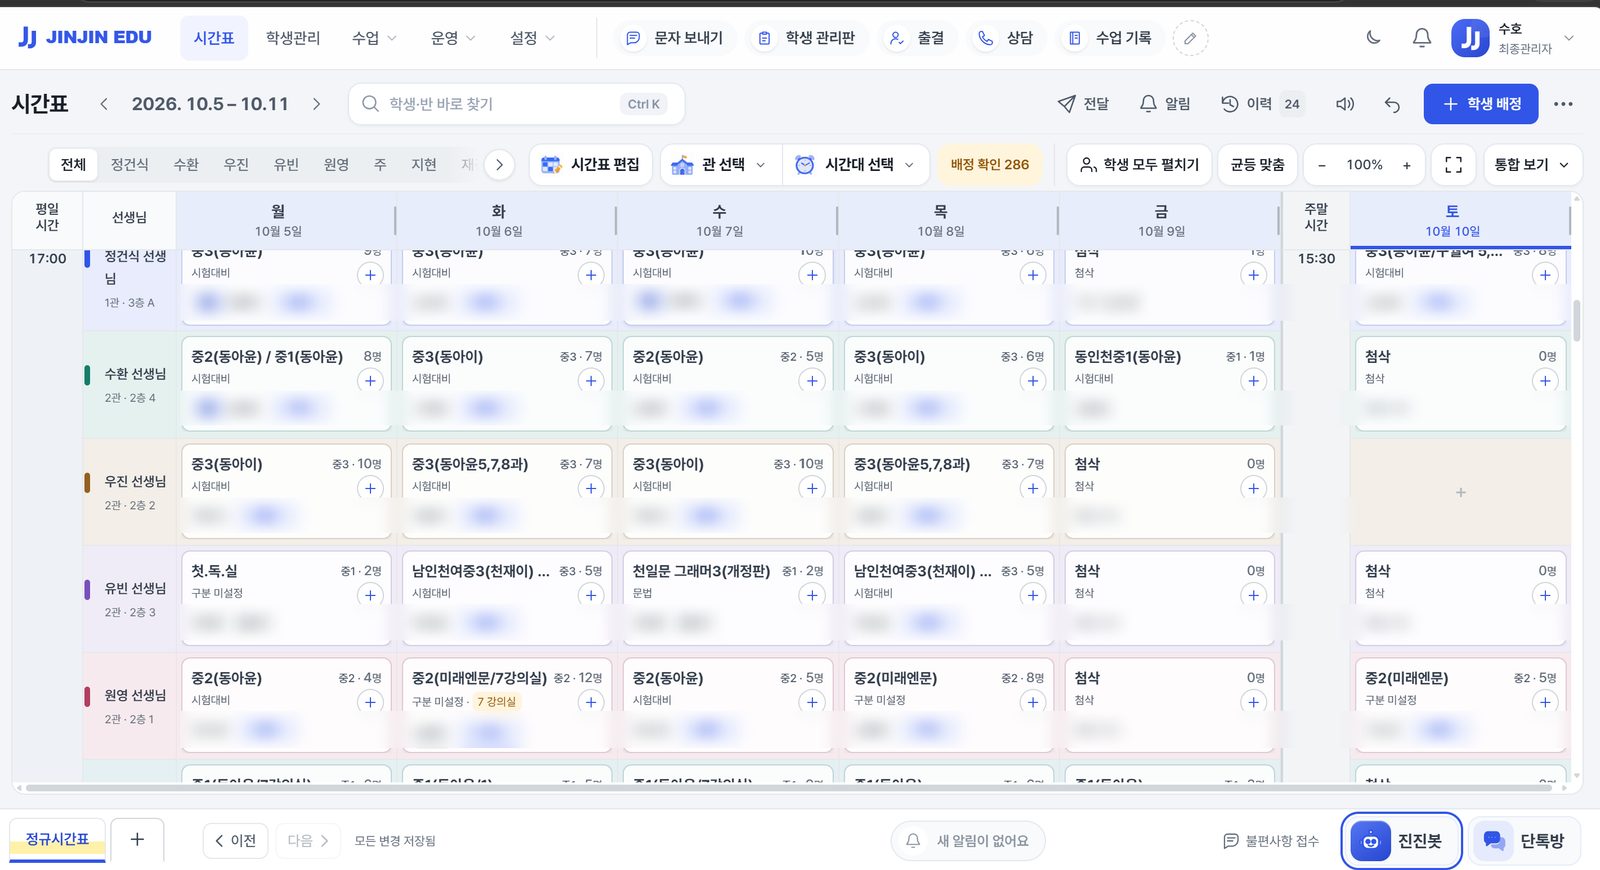Click the 학생 배정 button
This screenshot has height=870, width=1600.
[x=1481, y=104]
